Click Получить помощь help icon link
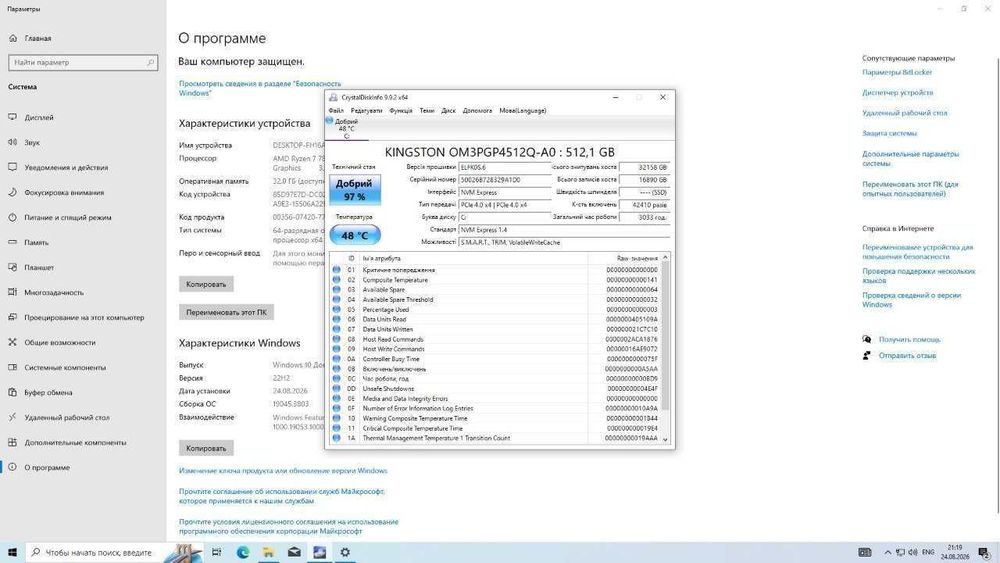Screen dimensions: 1000x563 (x=909, y=339)
